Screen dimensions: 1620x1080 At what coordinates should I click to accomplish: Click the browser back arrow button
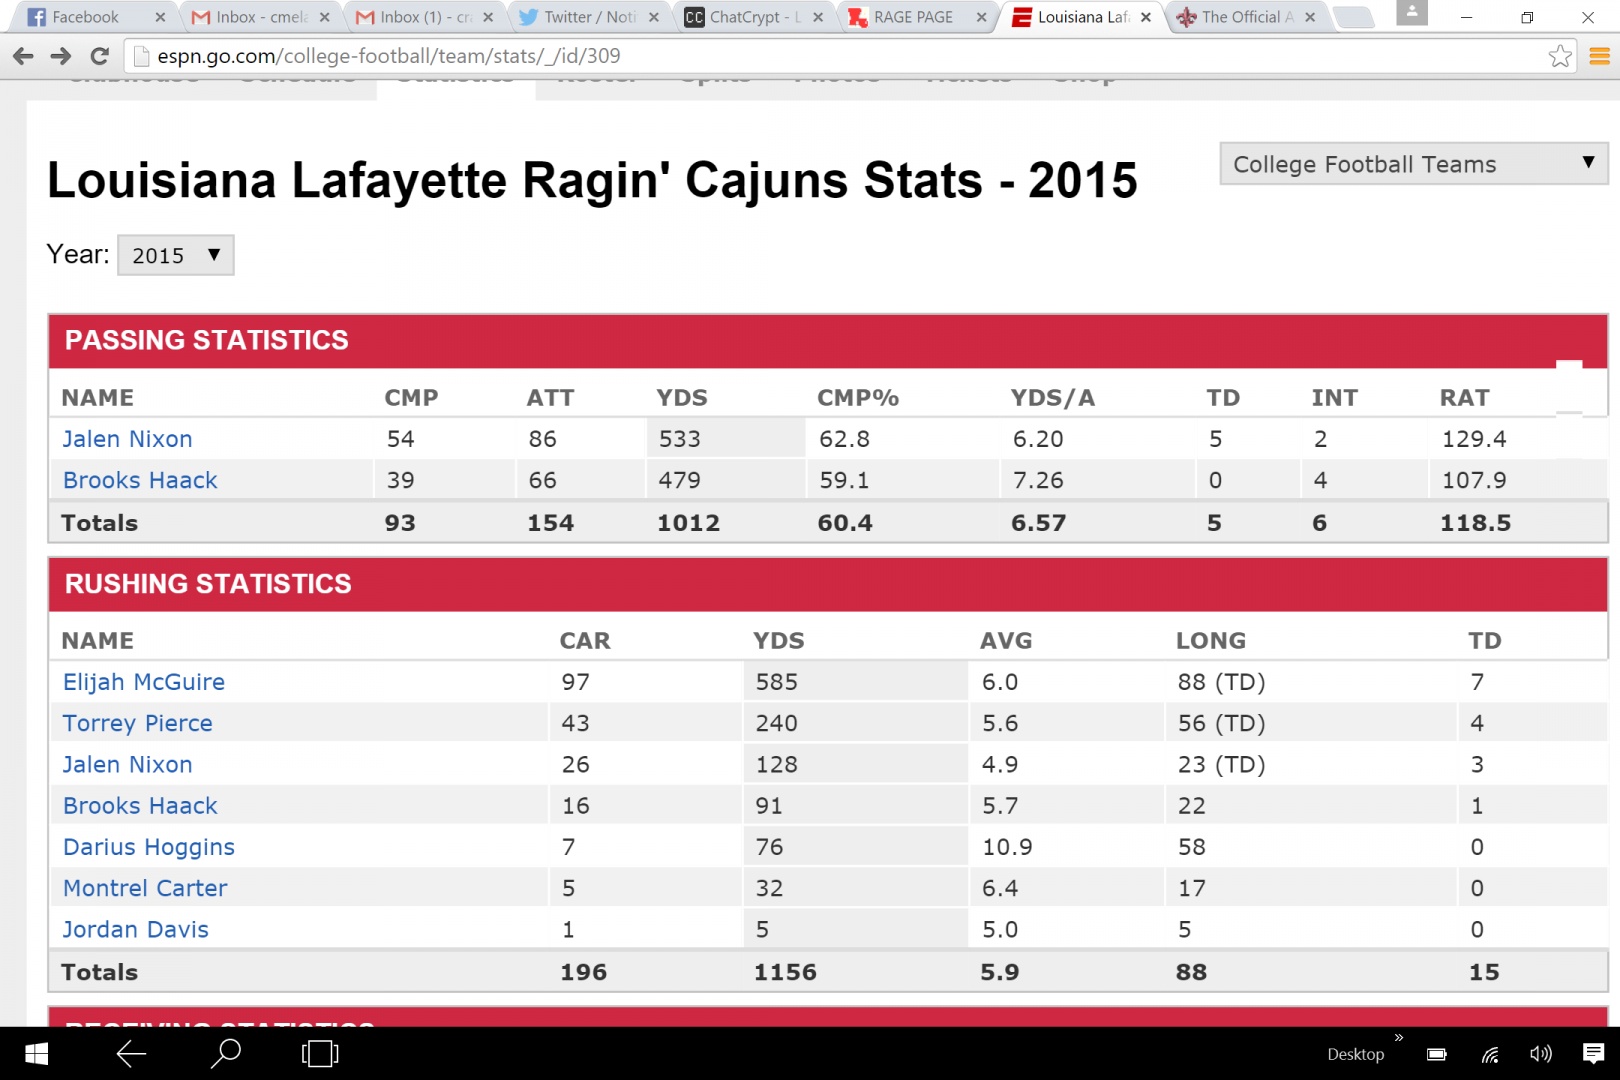23,56
